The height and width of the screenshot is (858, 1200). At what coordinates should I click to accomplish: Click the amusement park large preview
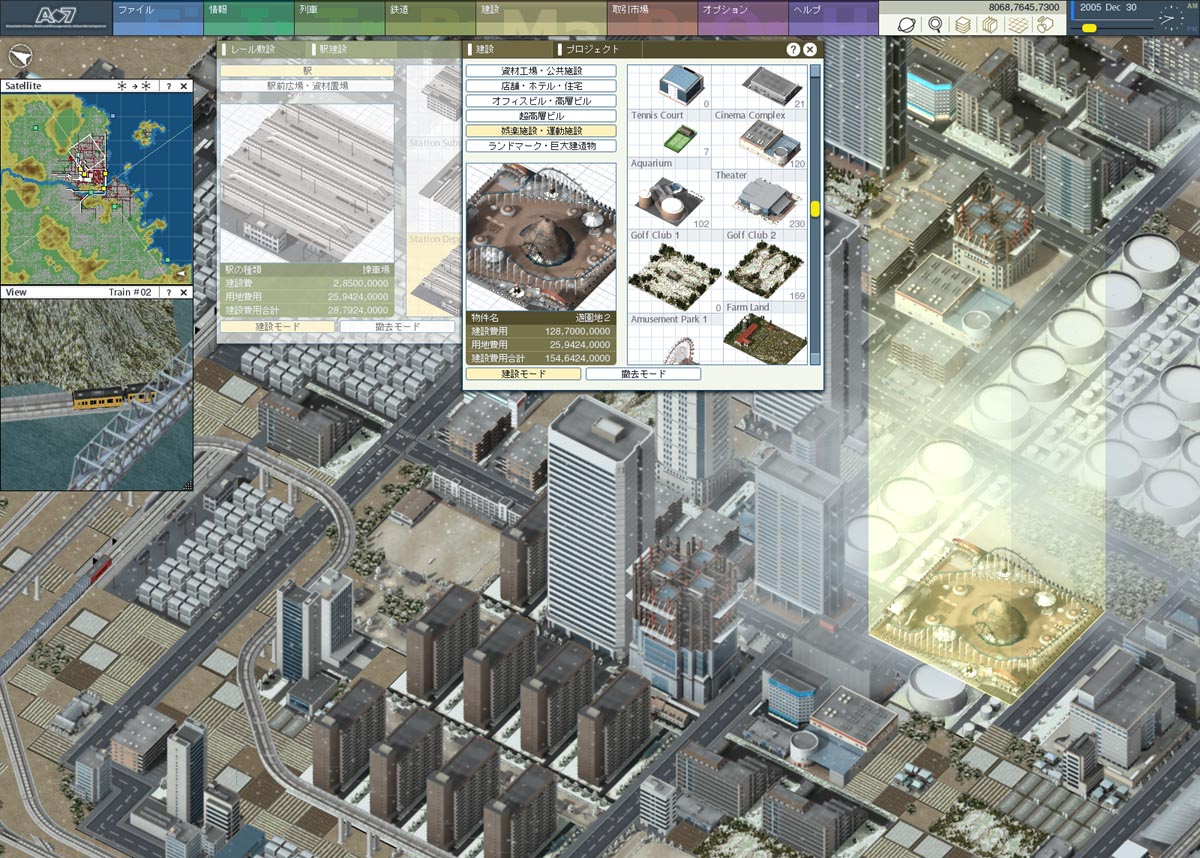click(541, 235)
